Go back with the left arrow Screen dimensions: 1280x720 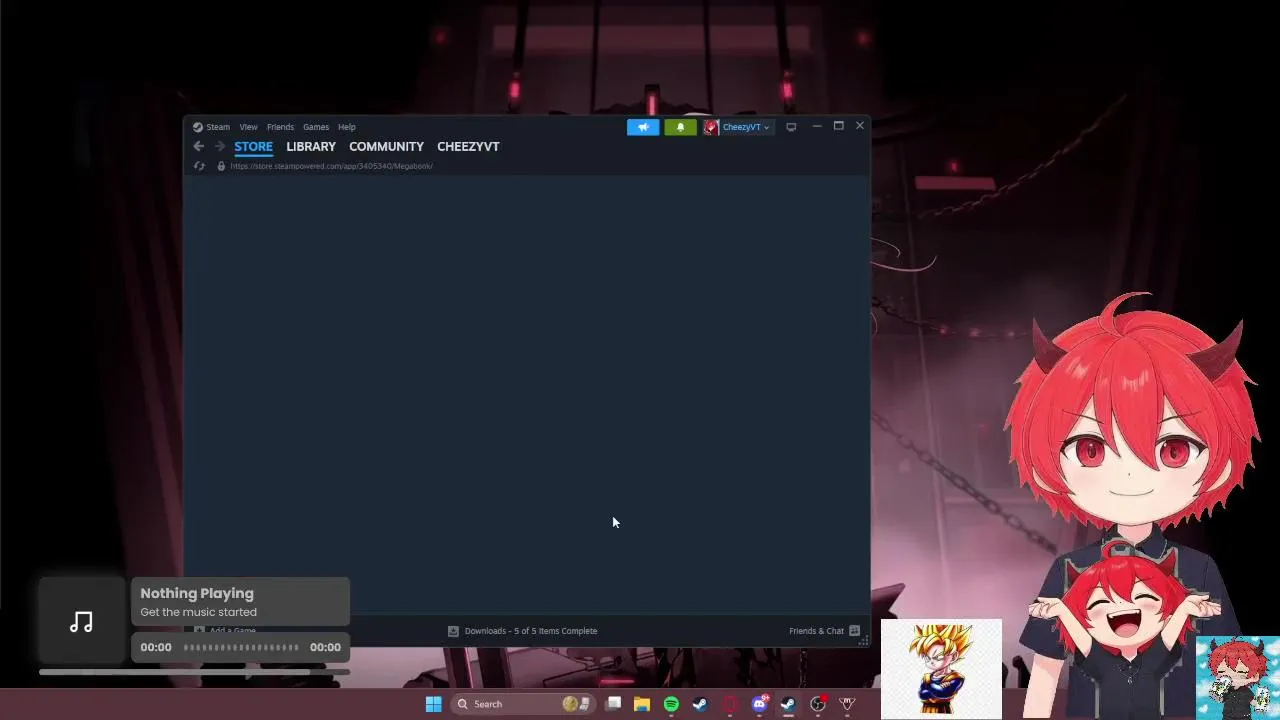[x=198, y=146]
